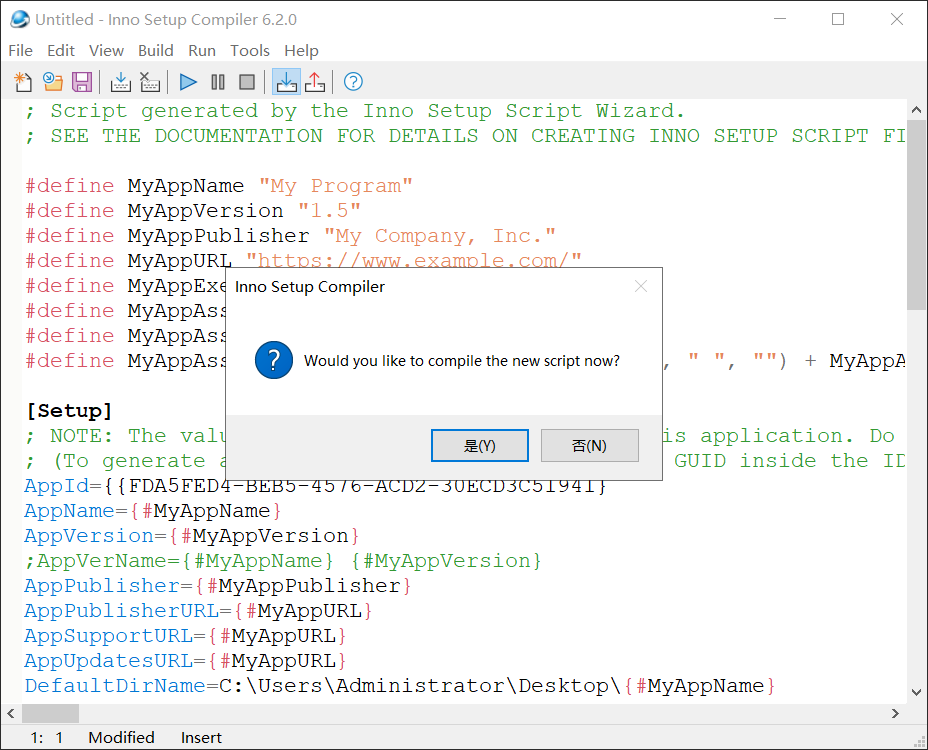Click the vertical scrollbar thumb
Viewport: 928px width, 750px height.
916,214
